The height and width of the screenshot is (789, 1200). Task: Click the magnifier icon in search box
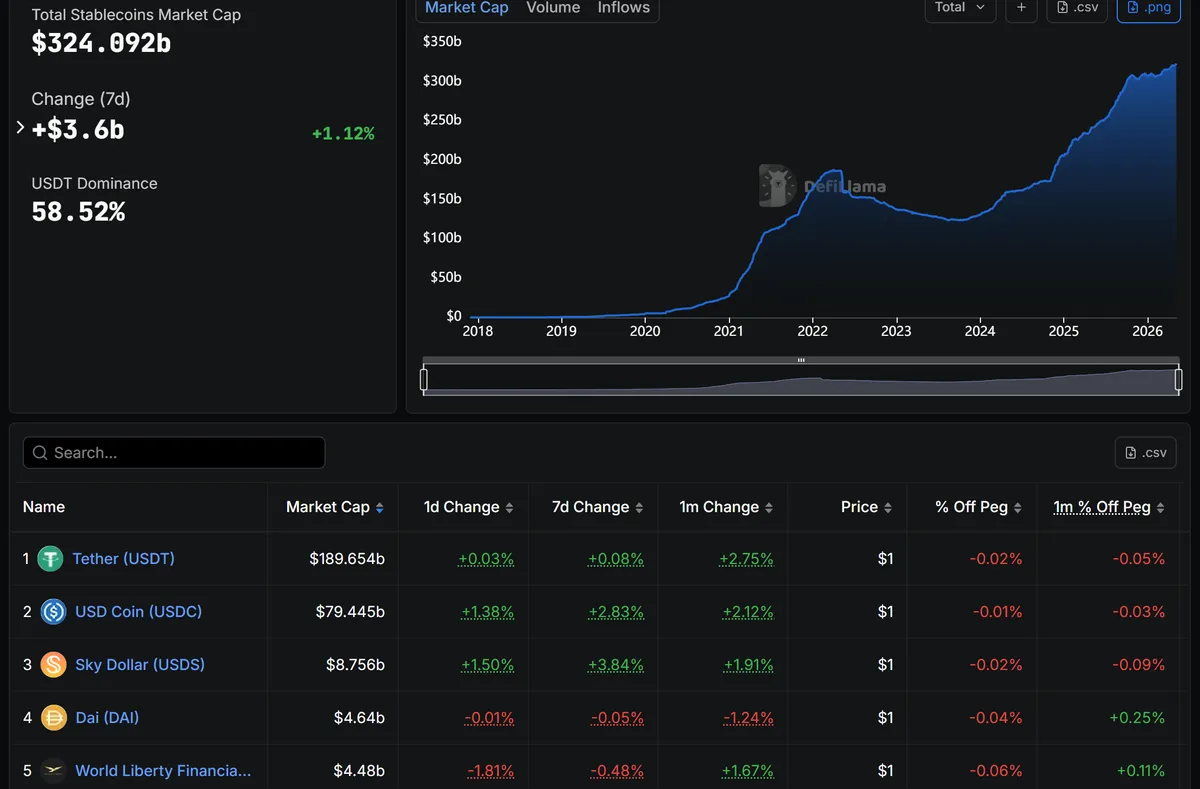pyautogui.click(x=40, y=453)
